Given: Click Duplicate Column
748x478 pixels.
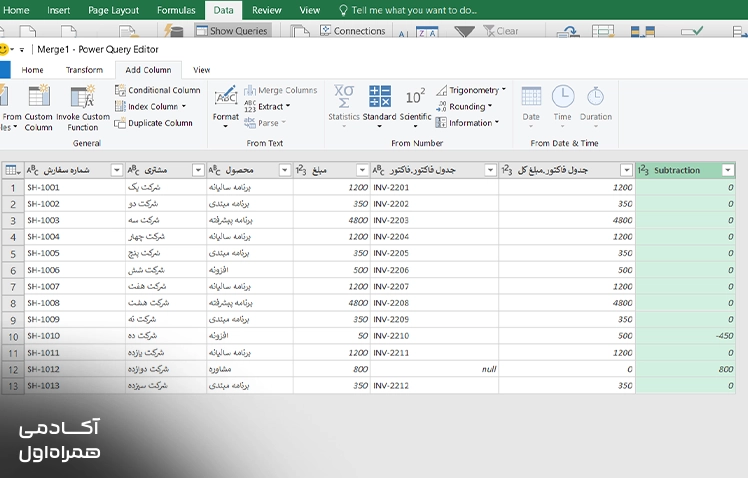Looking at the screenshot, I should click(x=154, y=123).
